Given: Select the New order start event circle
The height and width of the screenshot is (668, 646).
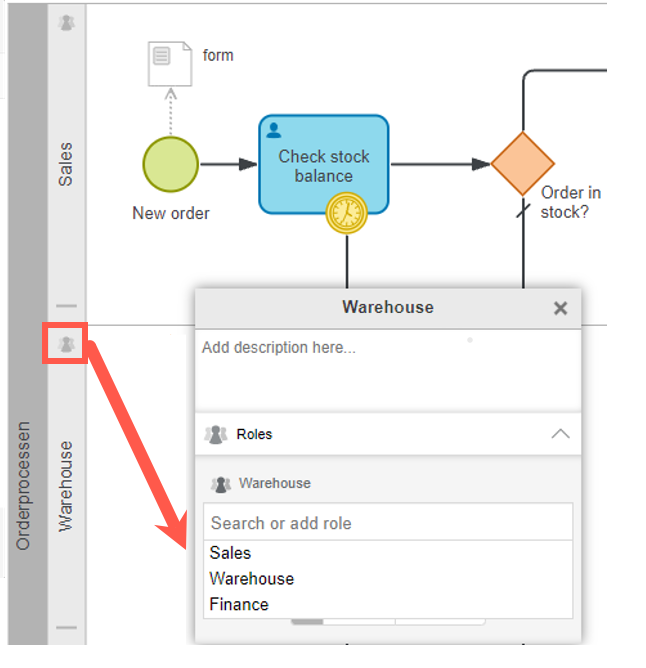Looking at the screenshot, I should coord(170,165).
